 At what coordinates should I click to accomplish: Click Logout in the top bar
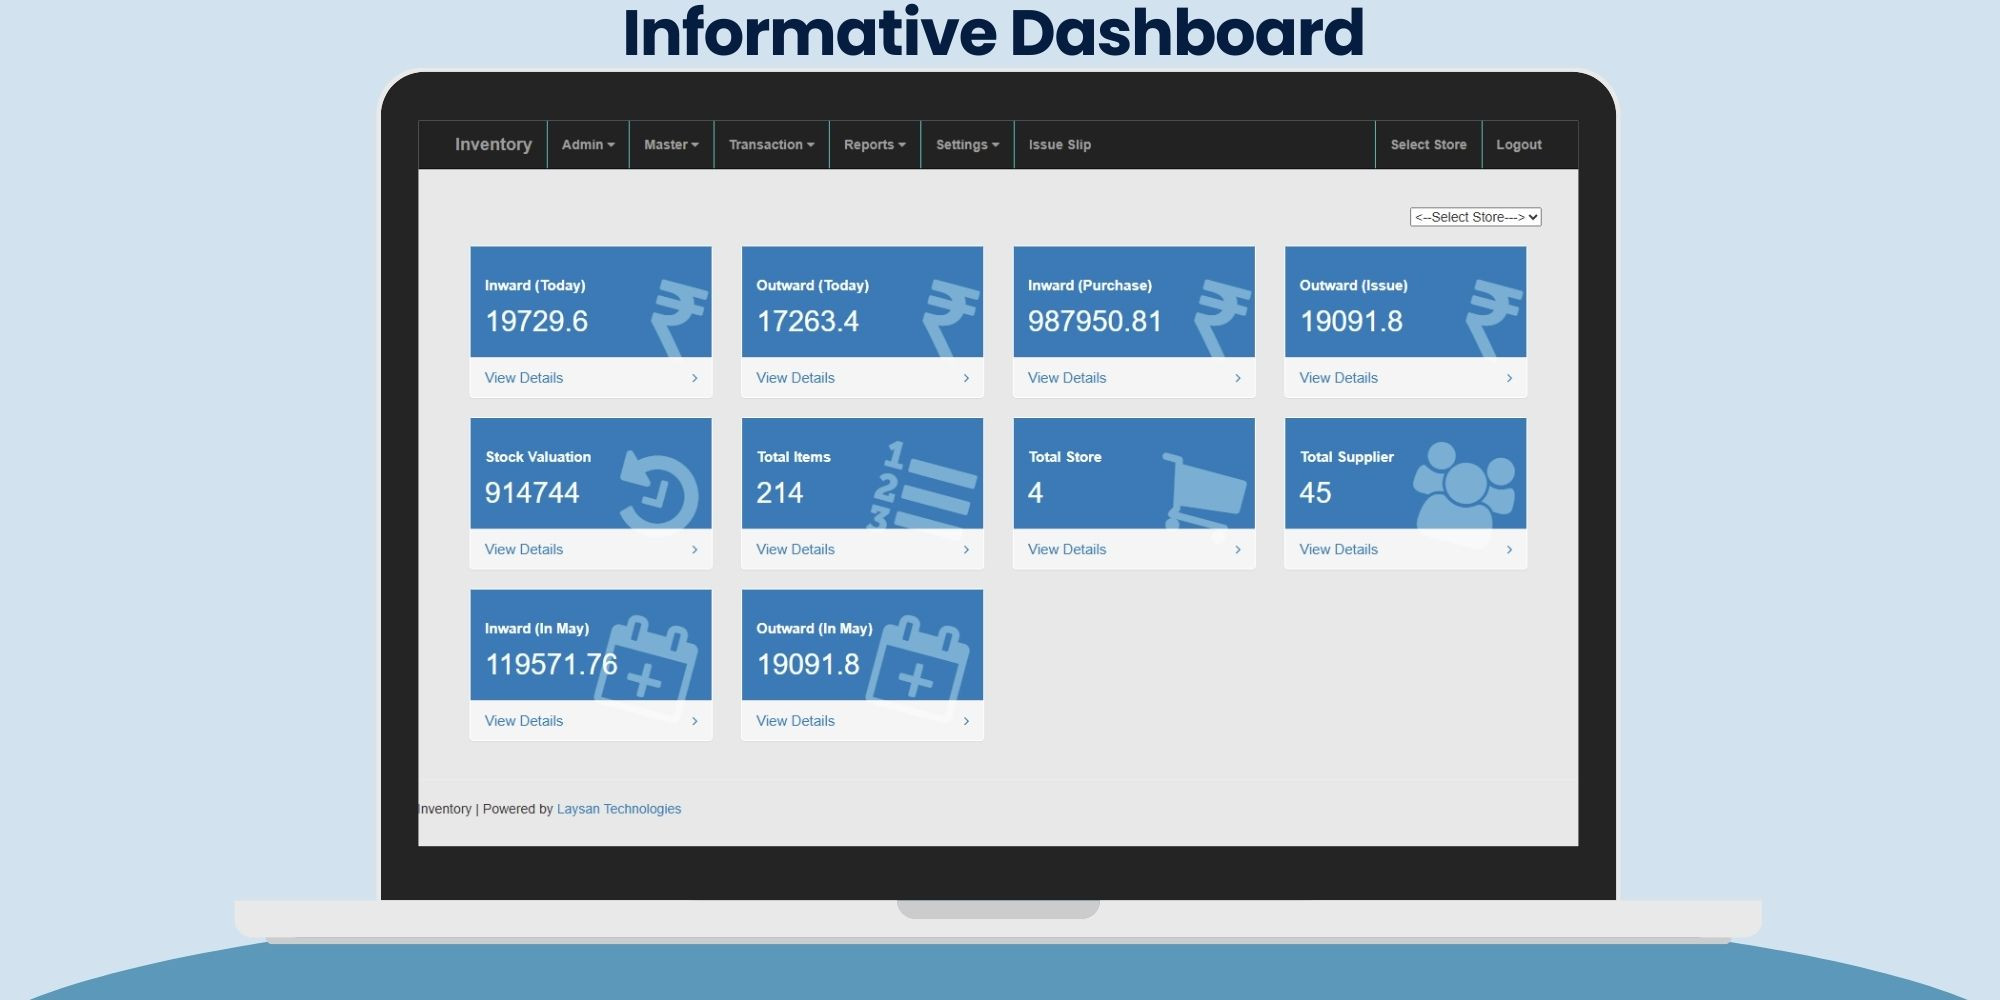click(x=1518, y=145)
